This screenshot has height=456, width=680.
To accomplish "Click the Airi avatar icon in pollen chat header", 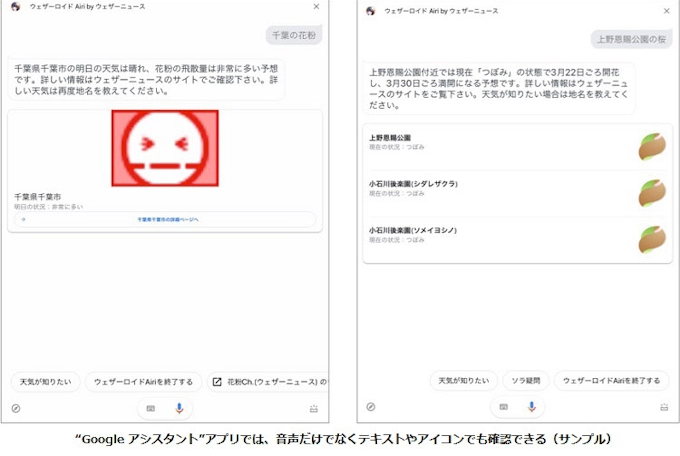I will (x=16, y=8).
